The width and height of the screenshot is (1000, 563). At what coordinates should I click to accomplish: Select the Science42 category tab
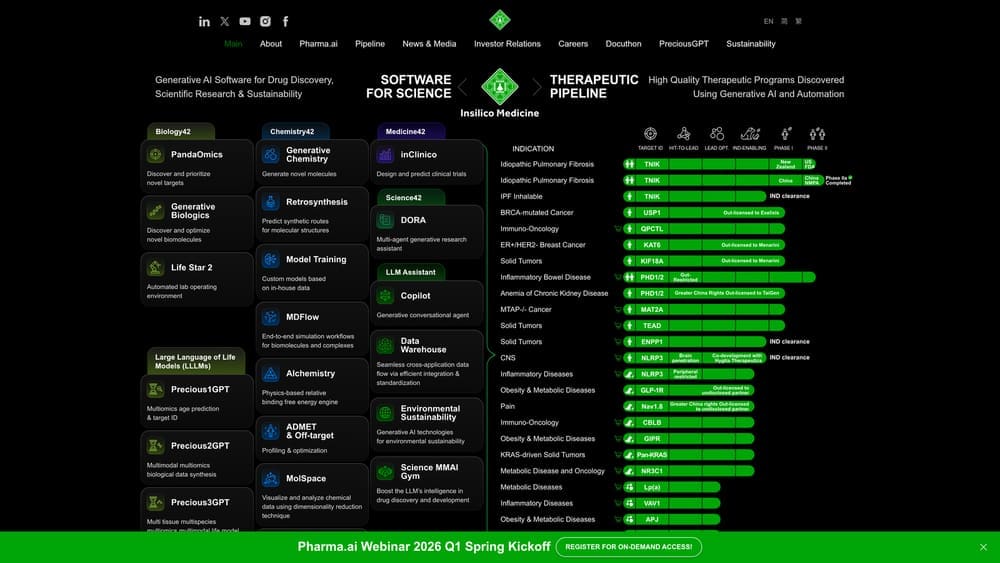click(411, 198)
